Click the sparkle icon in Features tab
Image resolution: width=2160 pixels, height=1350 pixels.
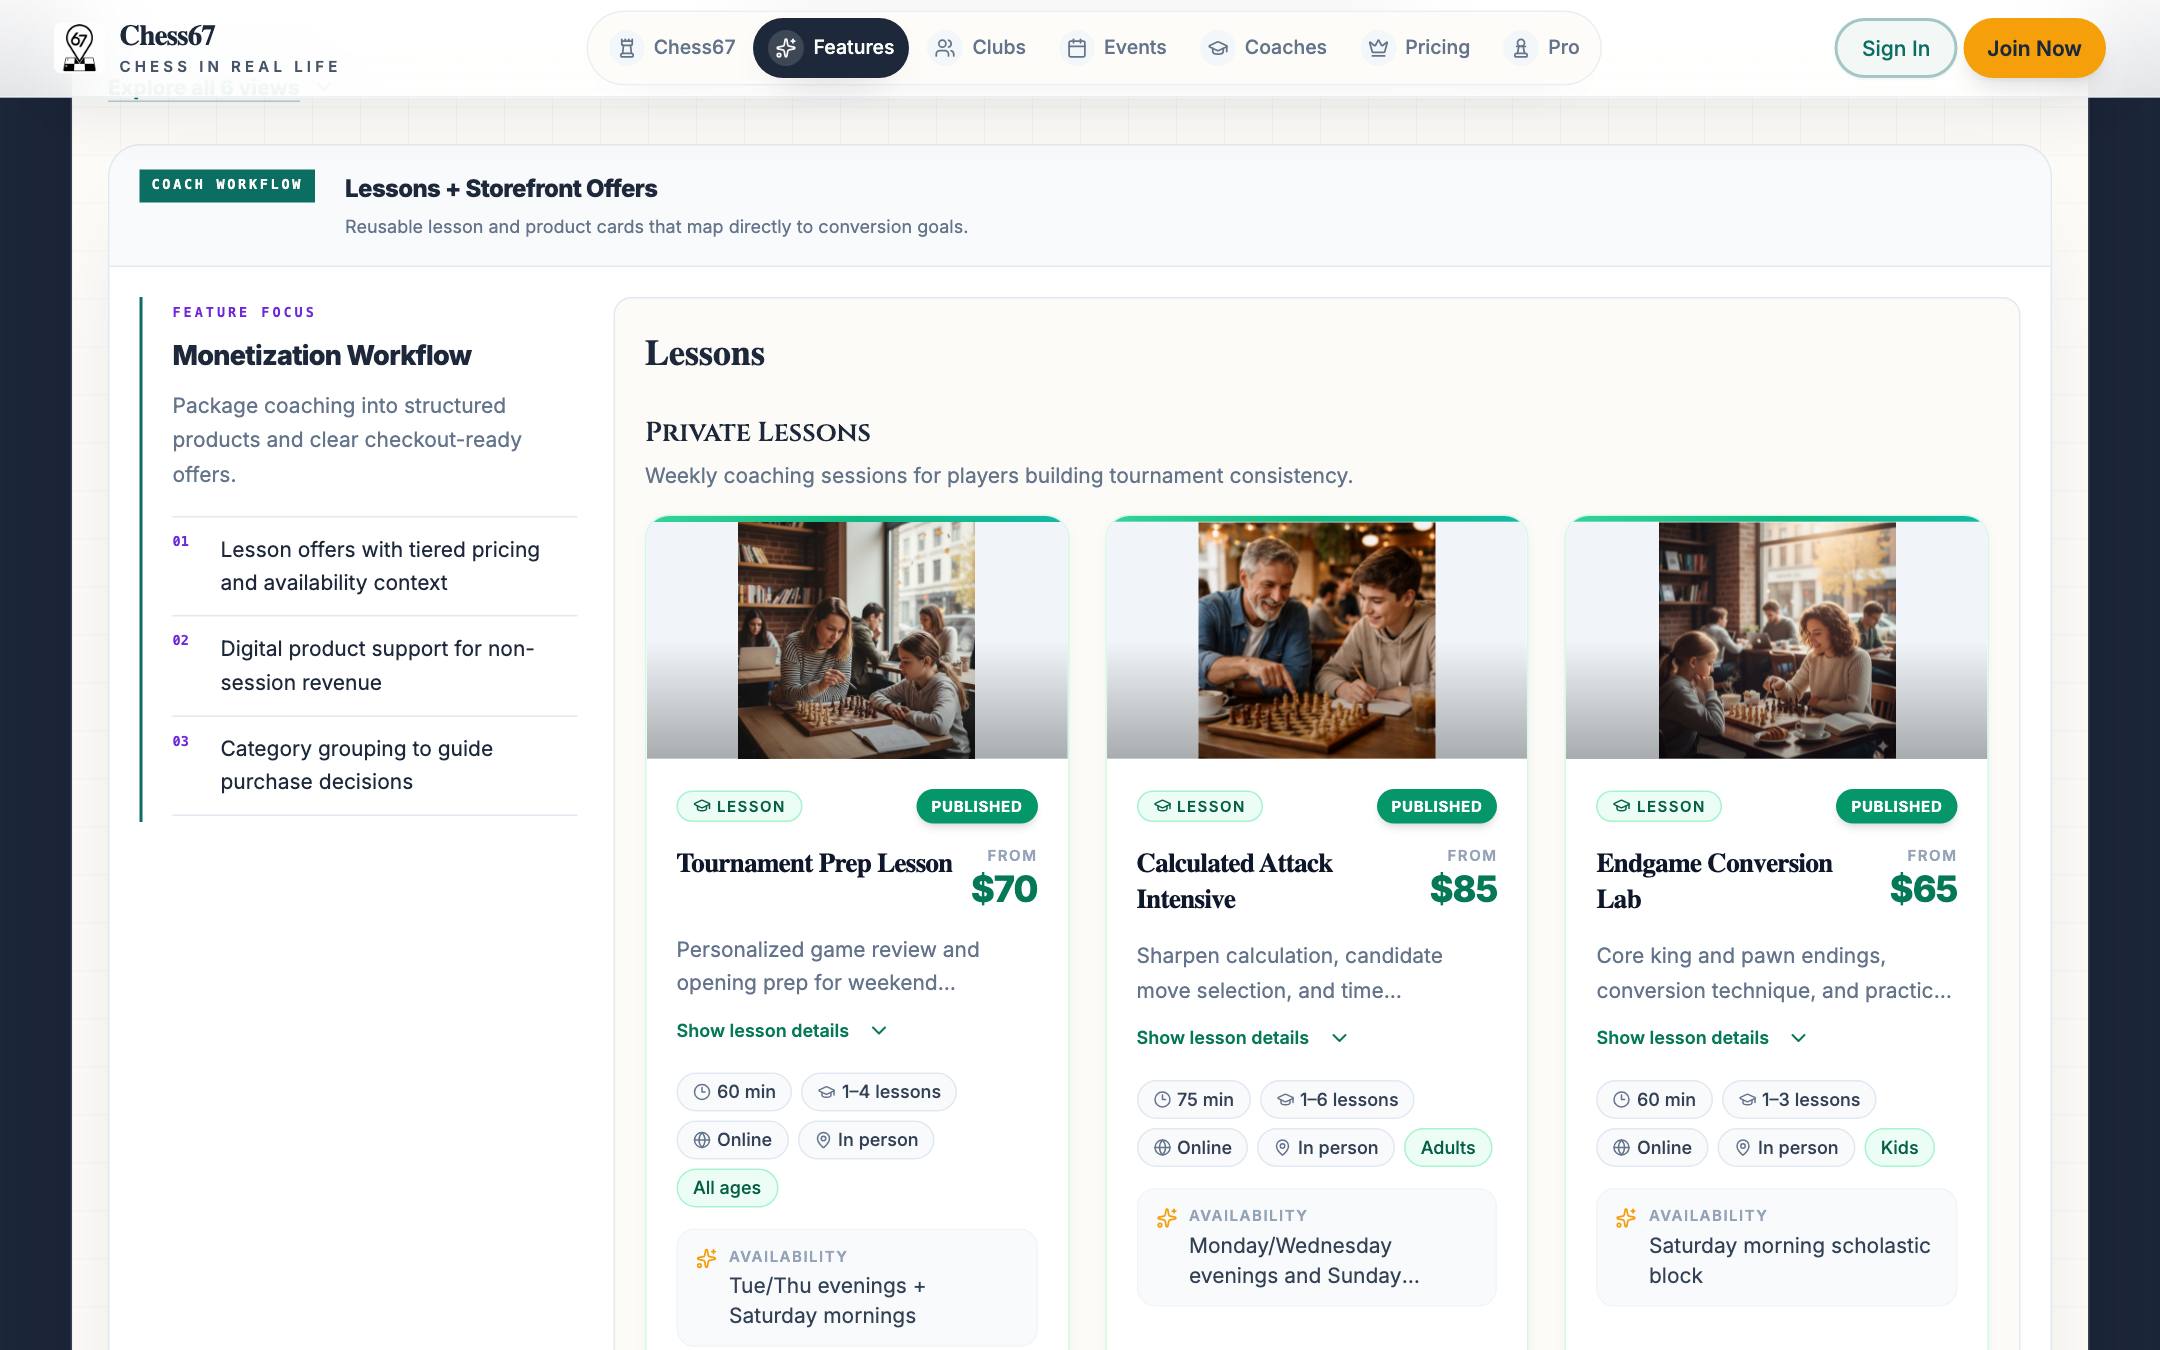coord(786,48)
